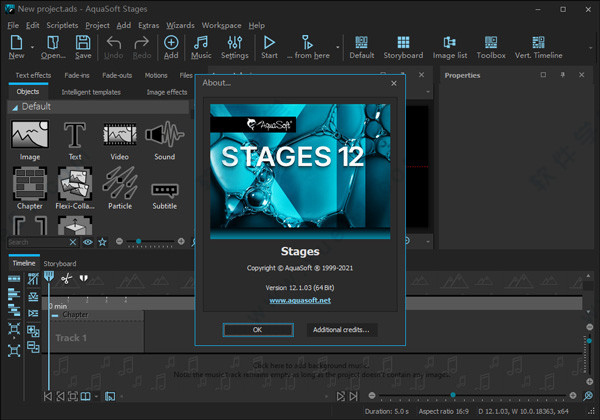
Task: Open the Scriptlets menu
Action: point(62,25)
